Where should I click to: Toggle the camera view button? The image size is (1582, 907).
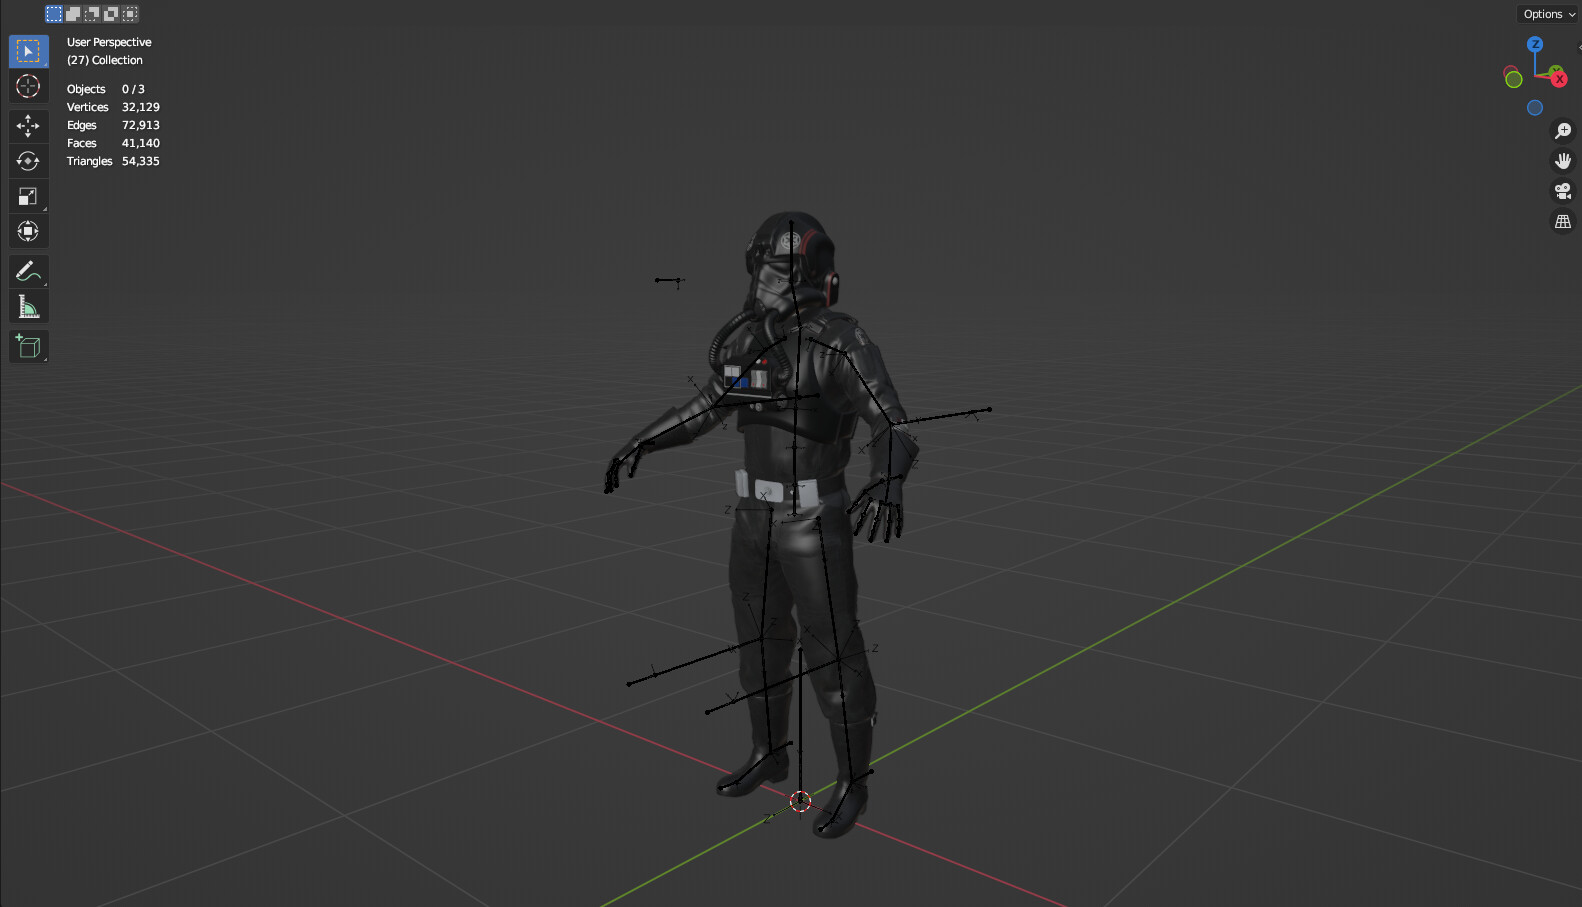[x=1563, y=191]
